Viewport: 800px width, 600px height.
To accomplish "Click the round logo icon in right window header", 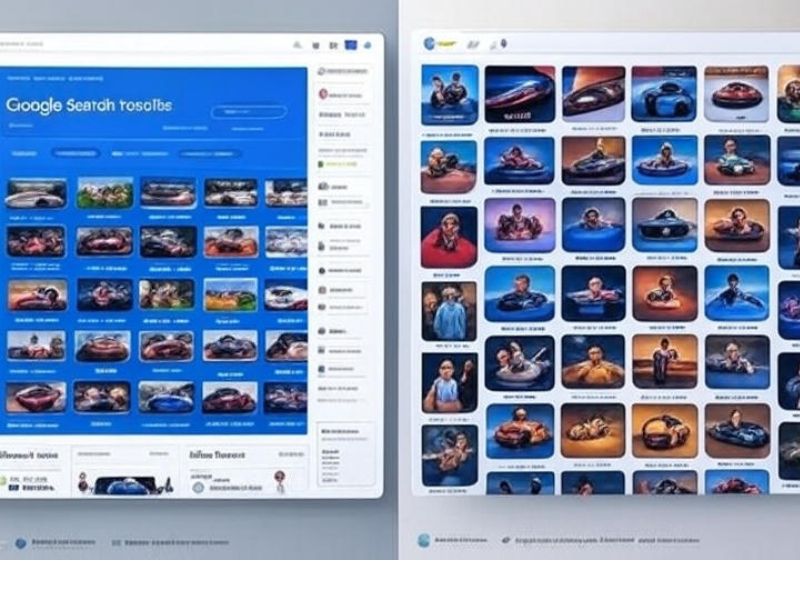I will click(428, 44).
